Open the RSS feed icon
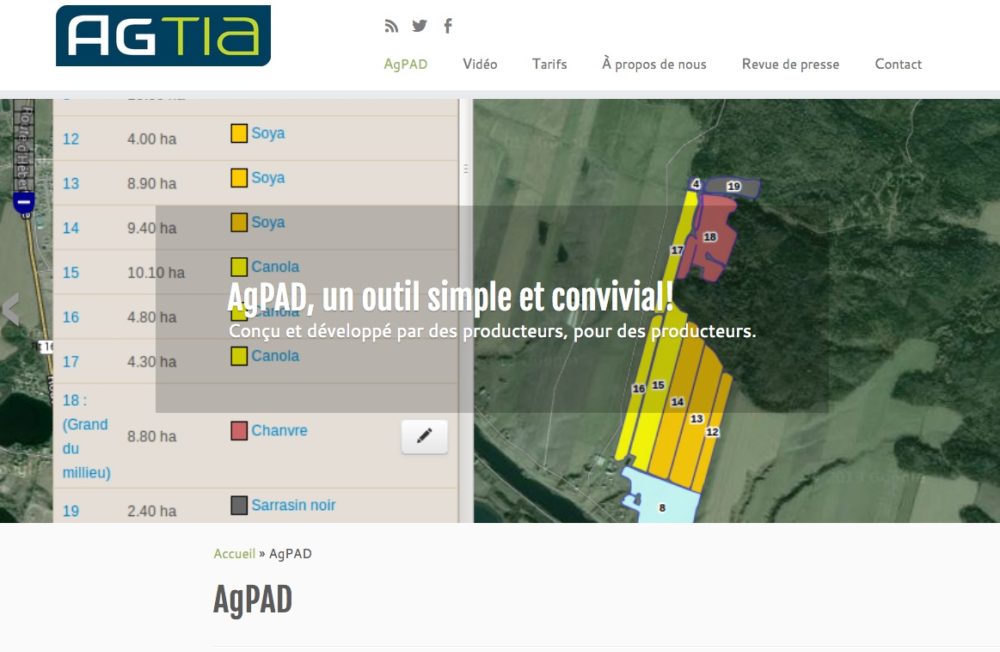Screen dimensions: 1000x652 [391, 26]
